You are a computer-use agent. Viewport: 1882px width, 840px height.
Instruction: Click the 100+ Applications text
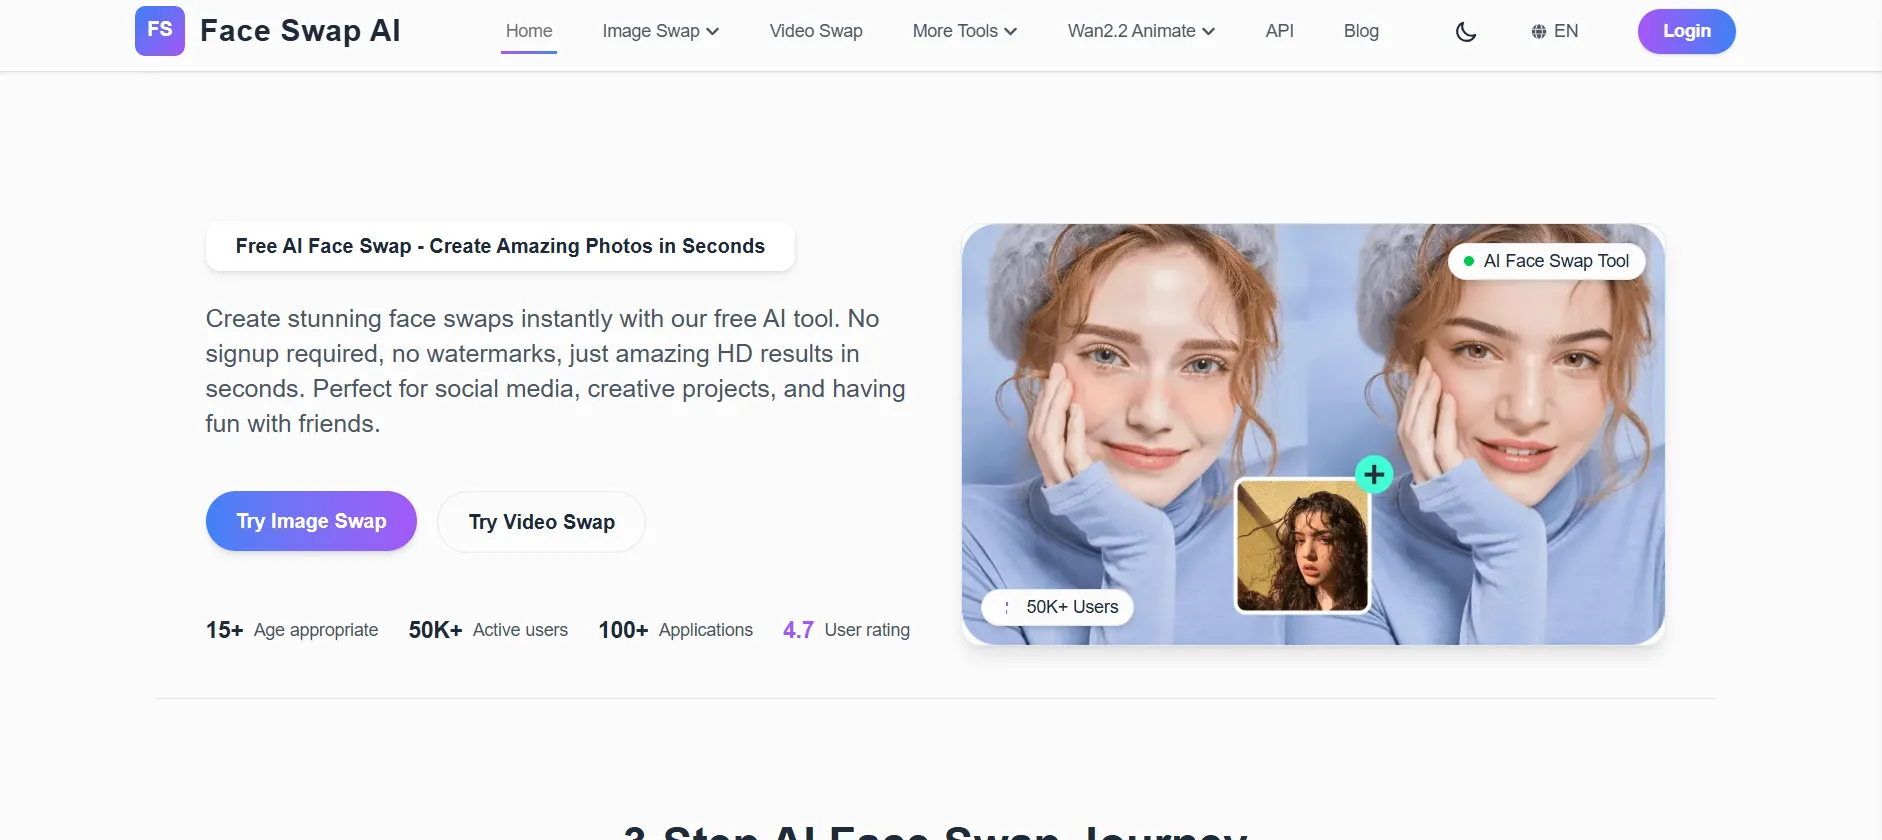[676, 630]
